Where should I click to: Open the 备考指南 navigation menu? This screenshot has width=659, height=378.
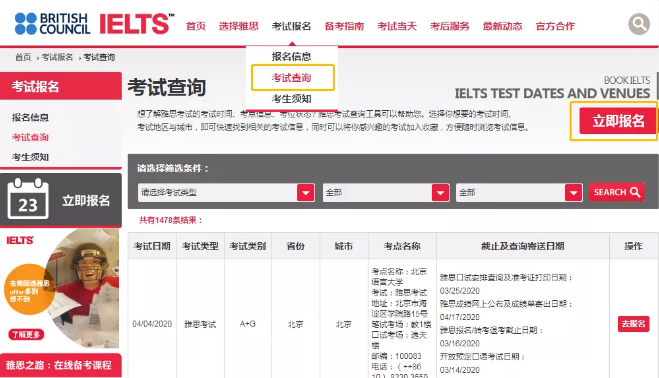[x=344, y=26]
